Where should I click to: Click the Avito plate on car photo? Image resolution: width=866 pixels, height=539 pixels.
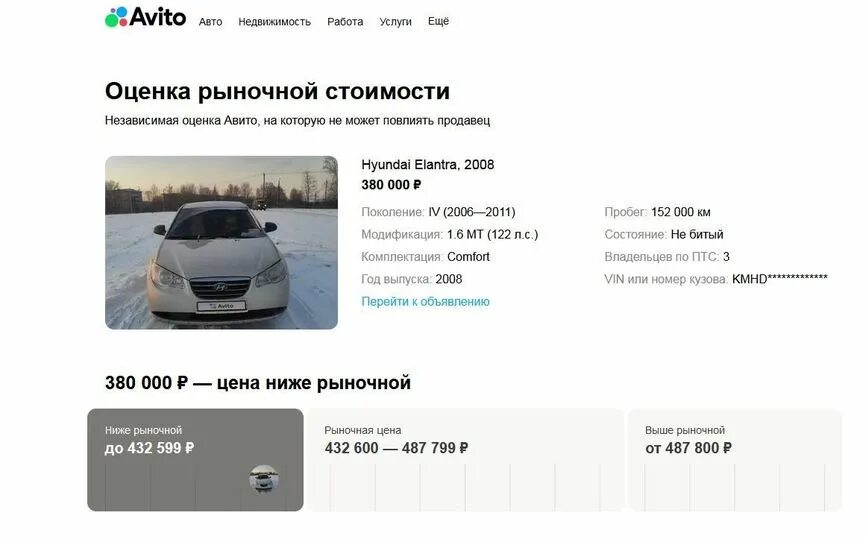pos(221,306)
